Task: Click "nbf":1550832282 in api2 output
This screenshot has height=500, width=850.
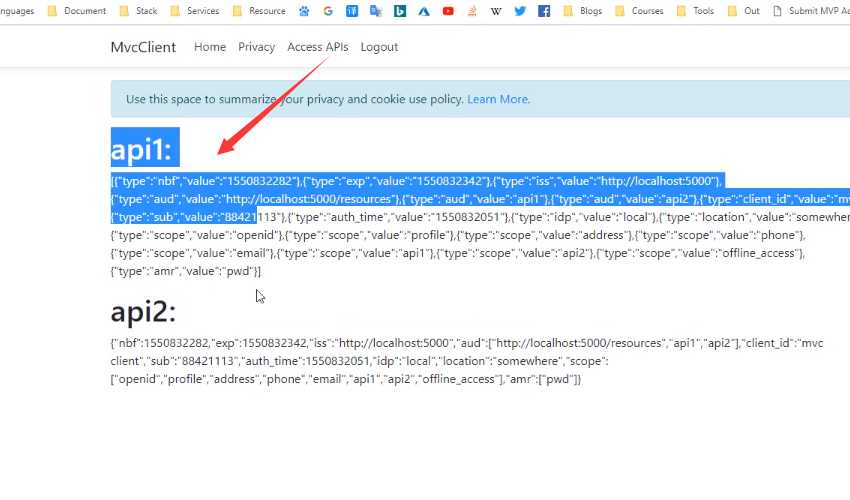Action: pyautogui.click(x=161, y=343)
